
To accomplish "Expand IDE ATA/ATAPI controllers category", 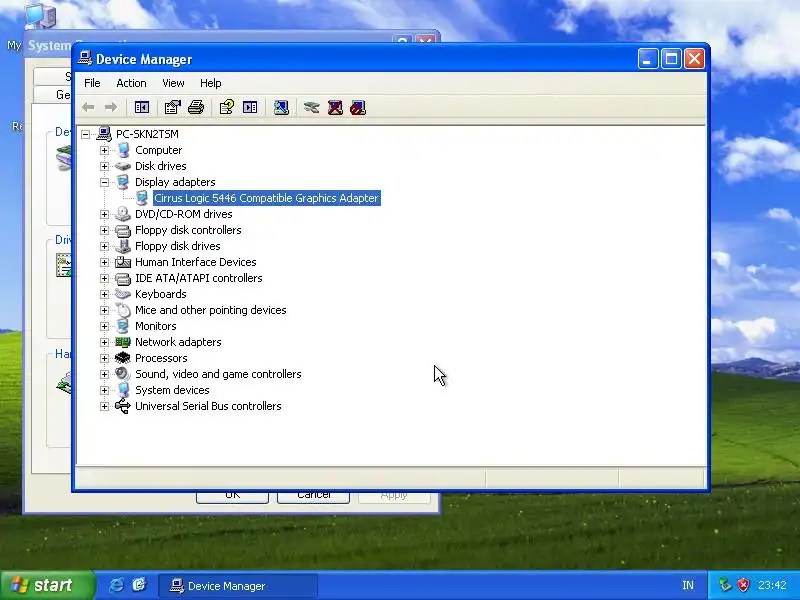I will tap(104, 278).
